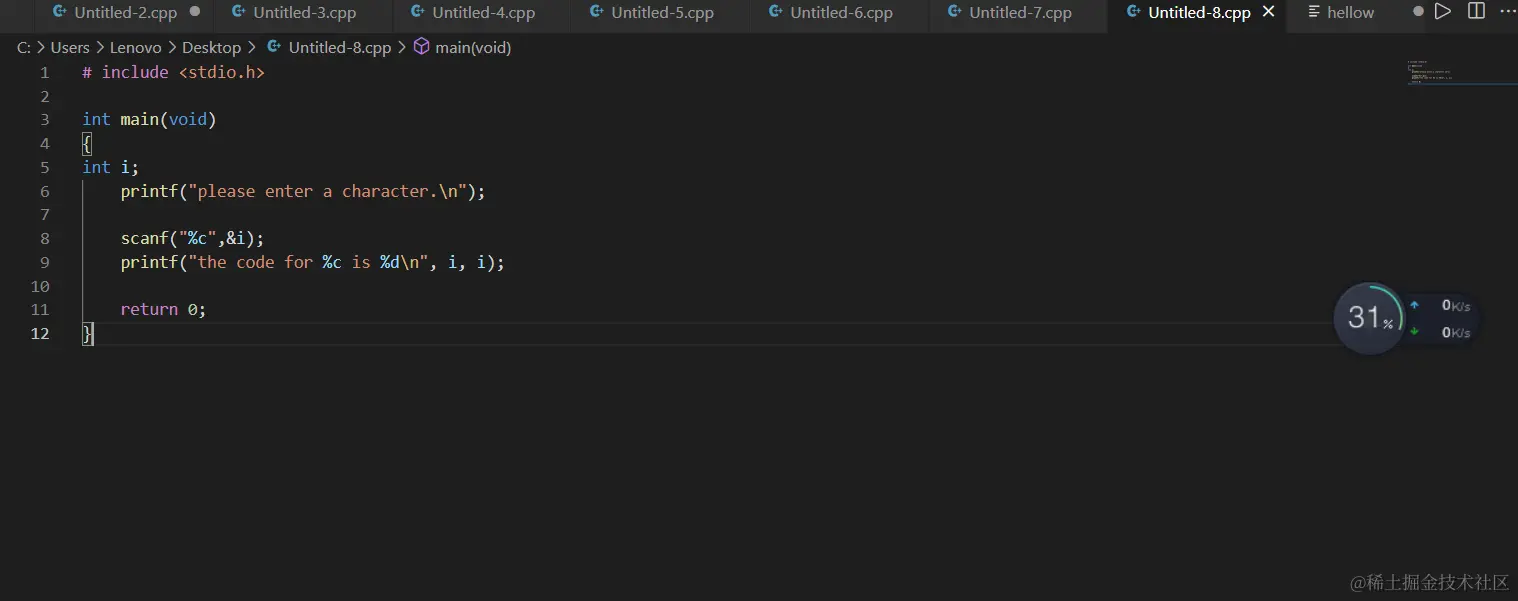Click the network speed indicator widget
The width and height of the screenshot is (1518, 601).
click(x=1444, y=319)
